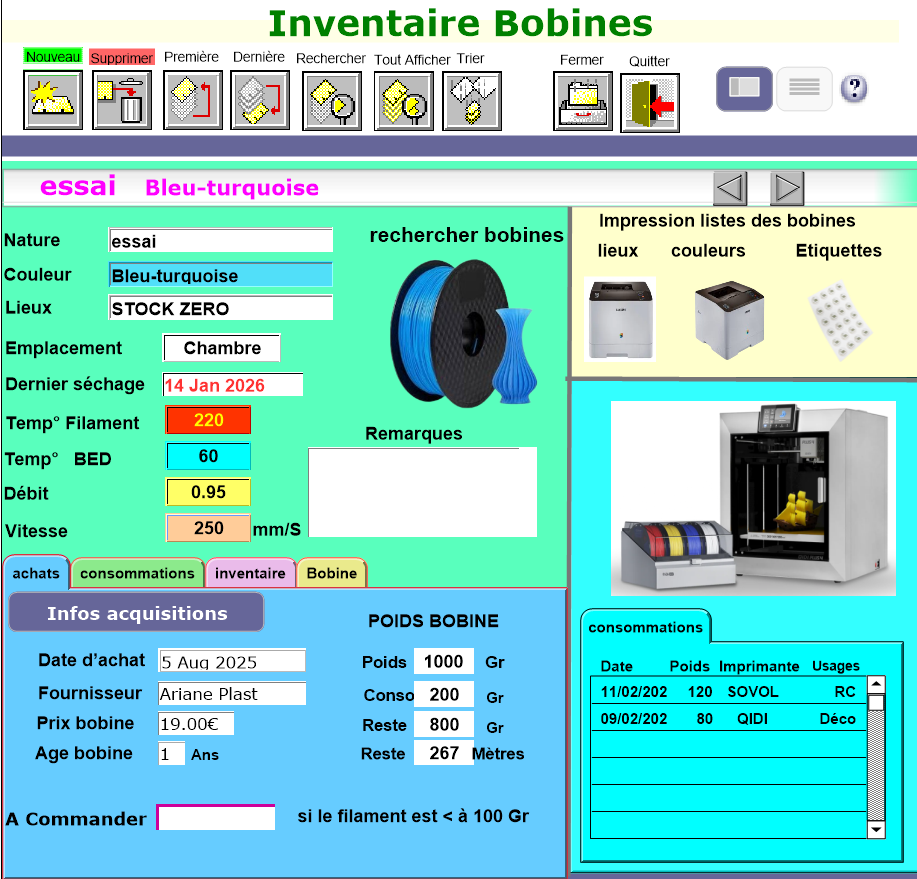
Task: Click the Nouveau green label
Action: 53,56
